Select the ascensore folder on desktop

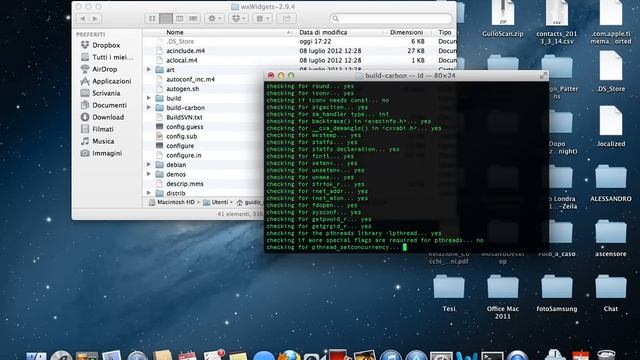point(611,238)
